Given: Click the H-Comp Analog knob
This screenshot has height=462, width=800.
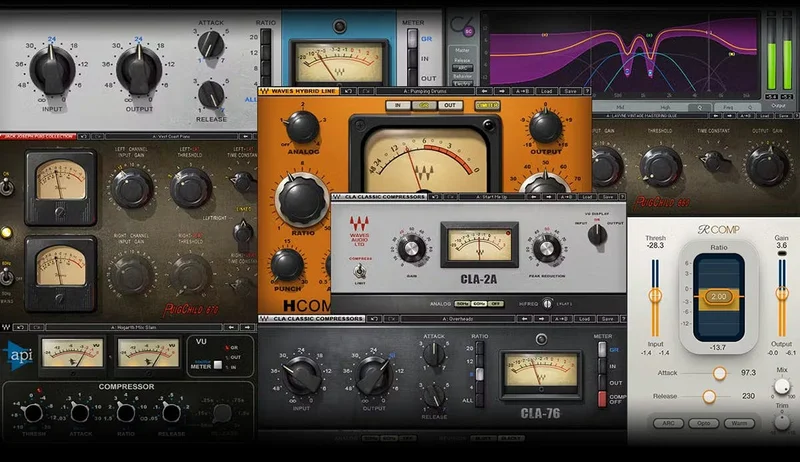Looking at the screenshot, I should [302, 127].
